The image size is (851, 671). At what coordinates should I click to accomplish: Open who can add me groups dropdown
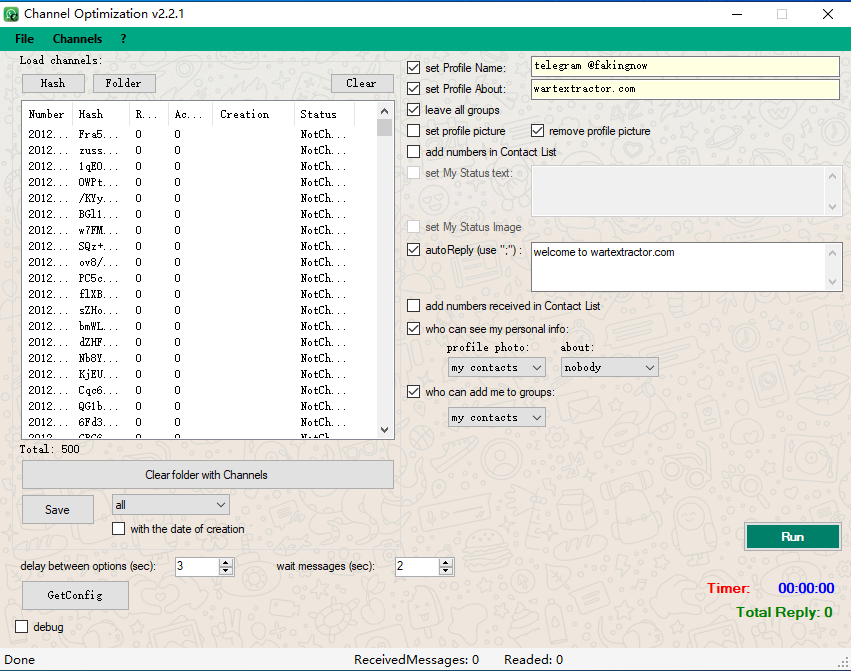pos(496,417)
